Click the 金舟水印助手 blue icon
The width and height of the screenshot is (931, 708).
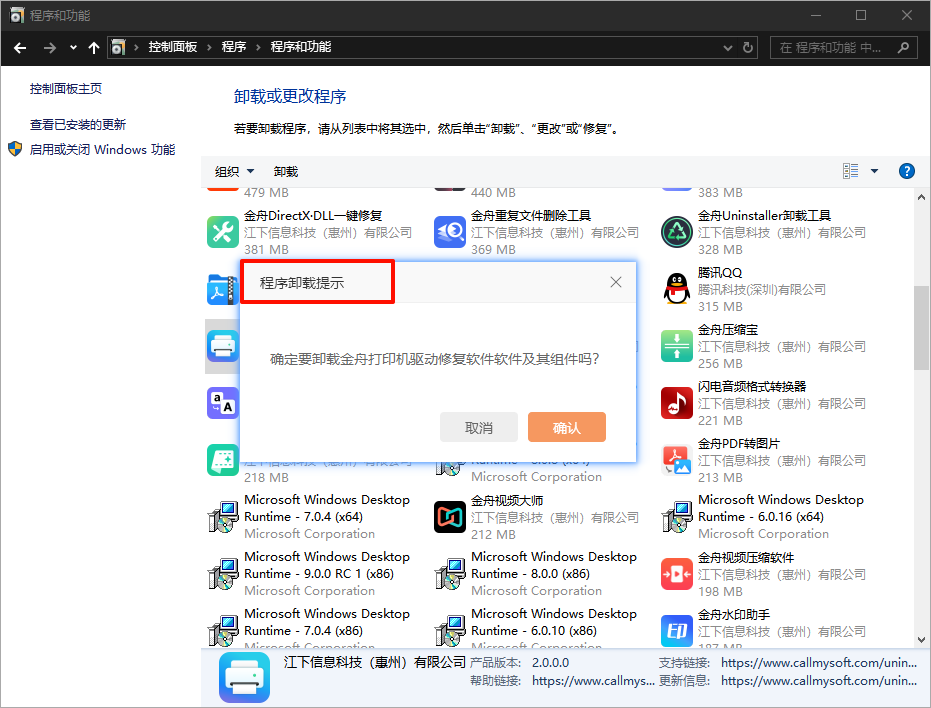(677, 631)
